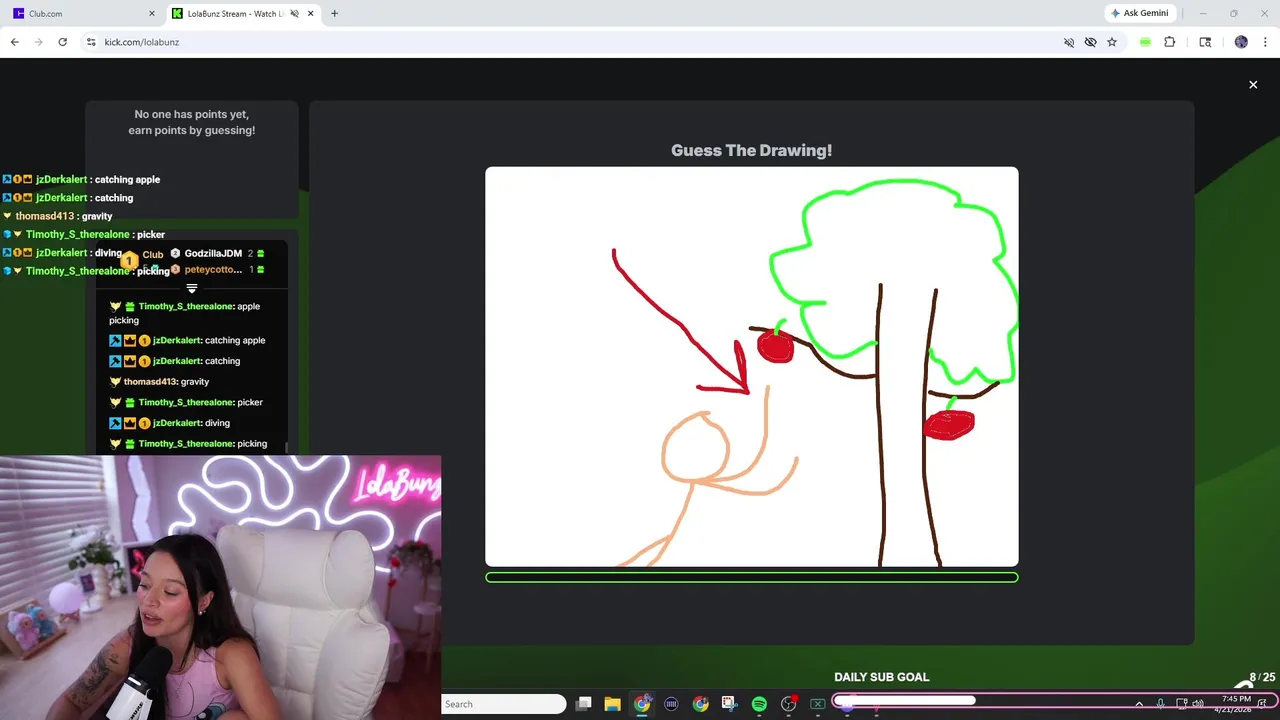Switch to the Club.com browser tab
Image resolution: width=1280 pixels, height=720 pixels.
coord(82,14)
